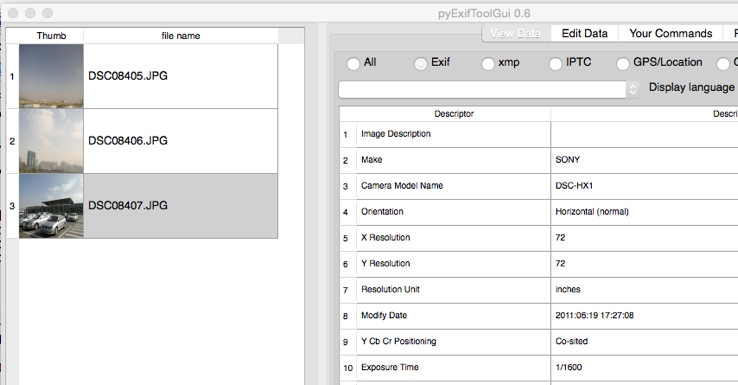Choose the IPTC radio button
Screen dimensions: 738x385
pos(556,63)
